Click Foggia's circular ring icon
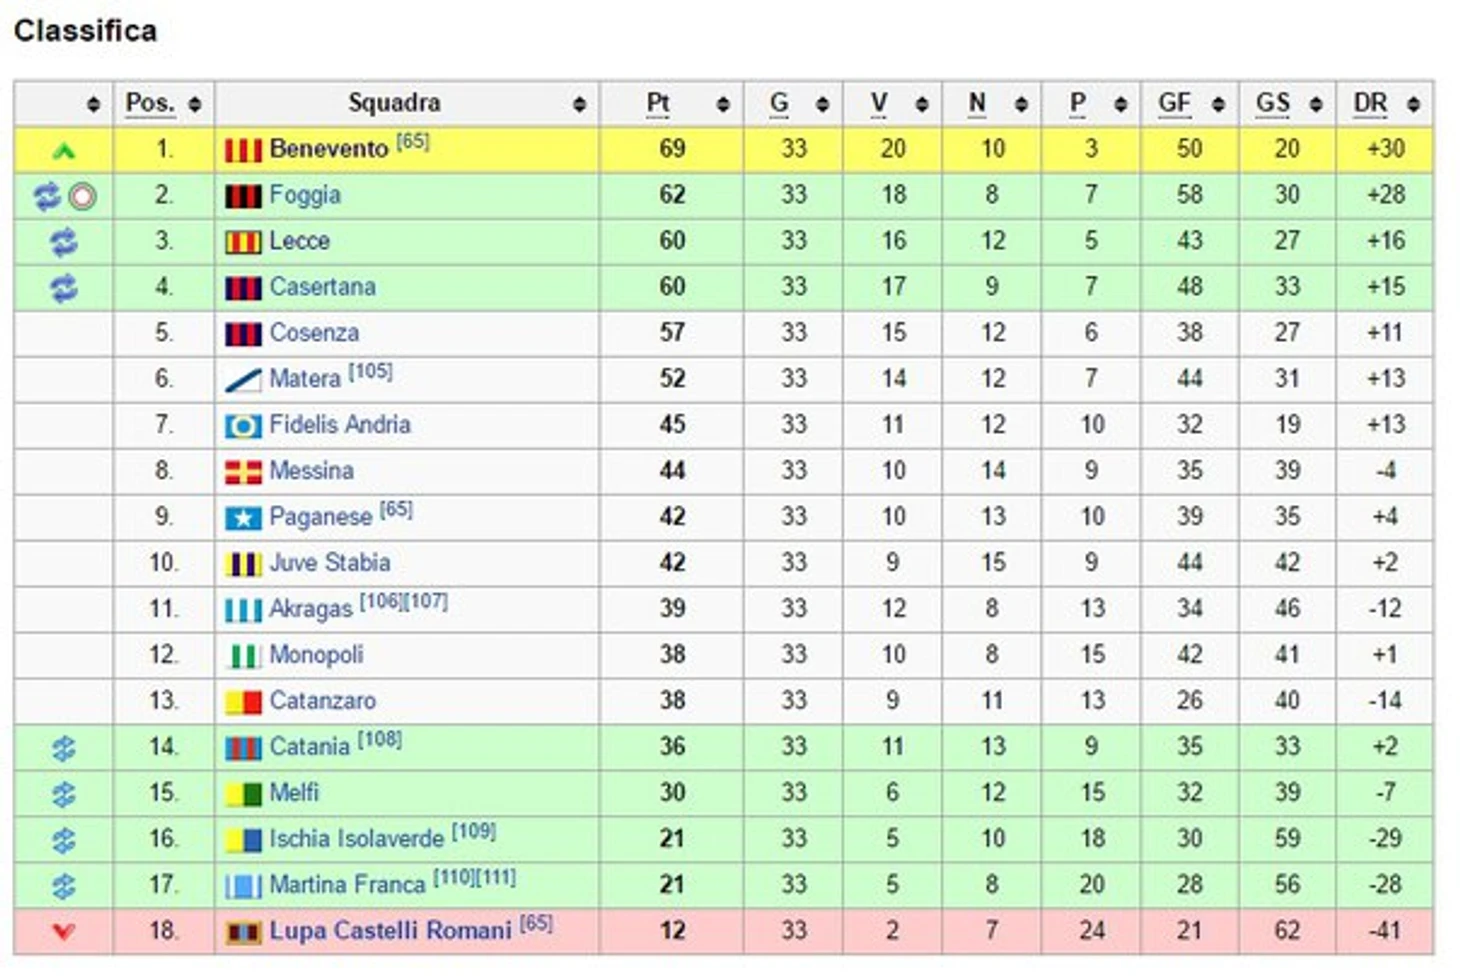This screenshot has width=1460, height=979. pyautogui.click(x=83, y=197)
